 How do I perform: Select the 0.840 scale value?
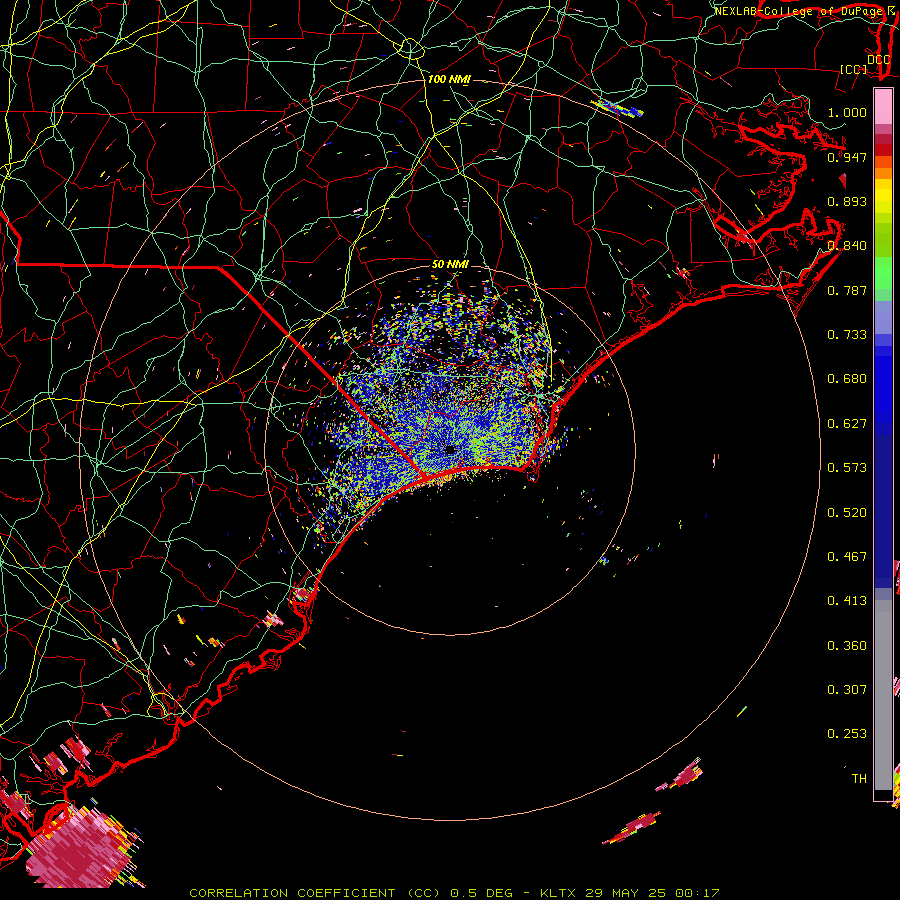point(847,246)
